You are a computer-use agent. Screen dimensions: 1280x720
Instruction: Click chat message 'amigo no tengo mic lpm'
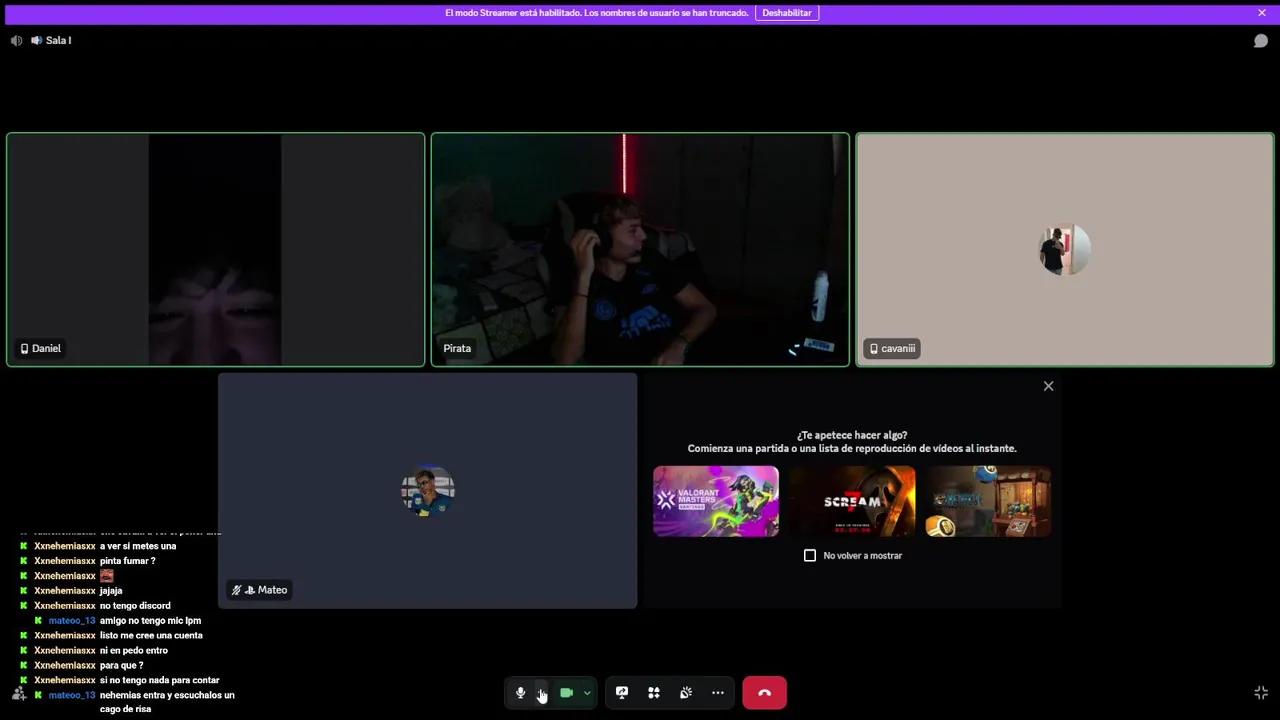tap(150, 621)
